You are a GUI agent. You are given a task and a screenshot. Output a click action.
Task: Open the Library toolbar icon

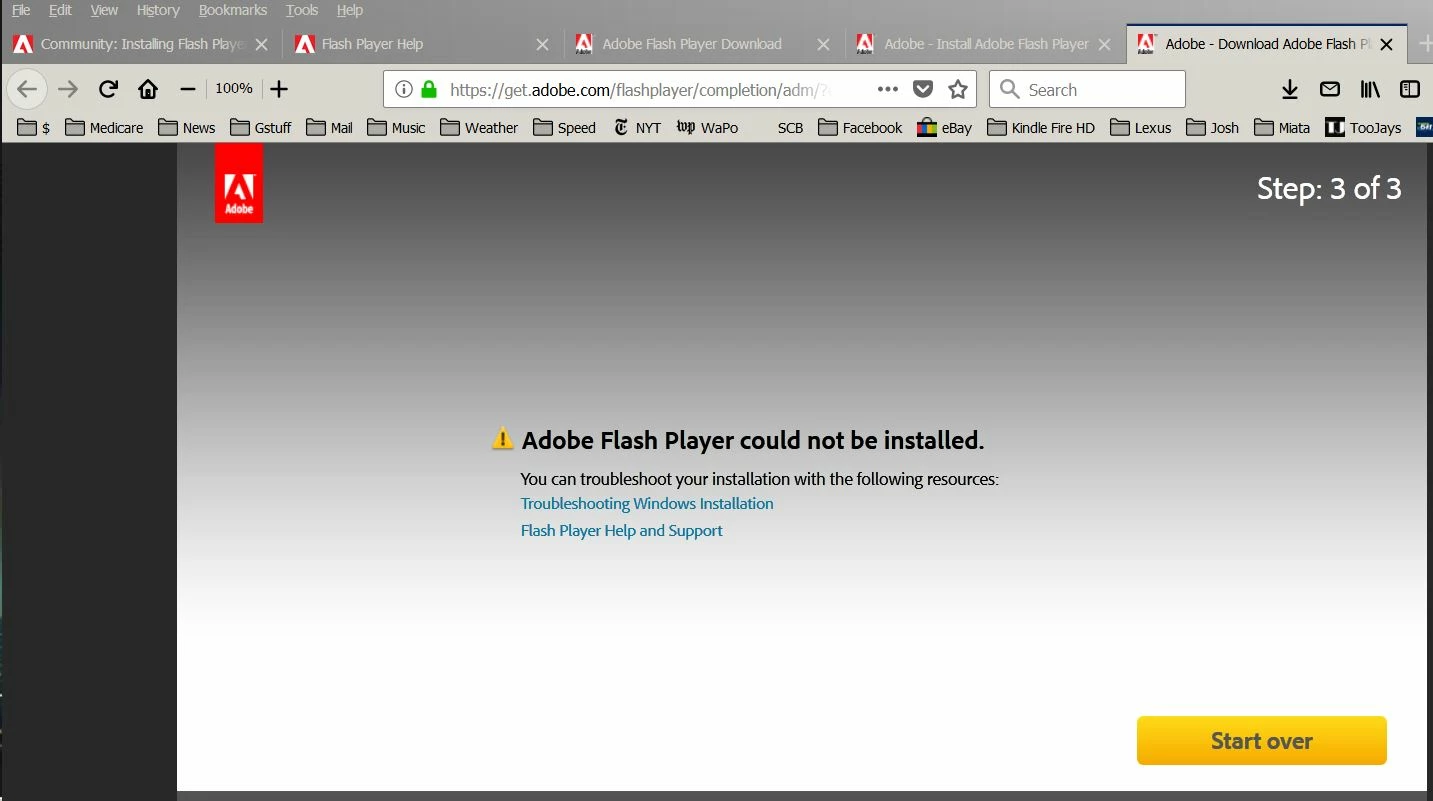[x=1370, y=89]
